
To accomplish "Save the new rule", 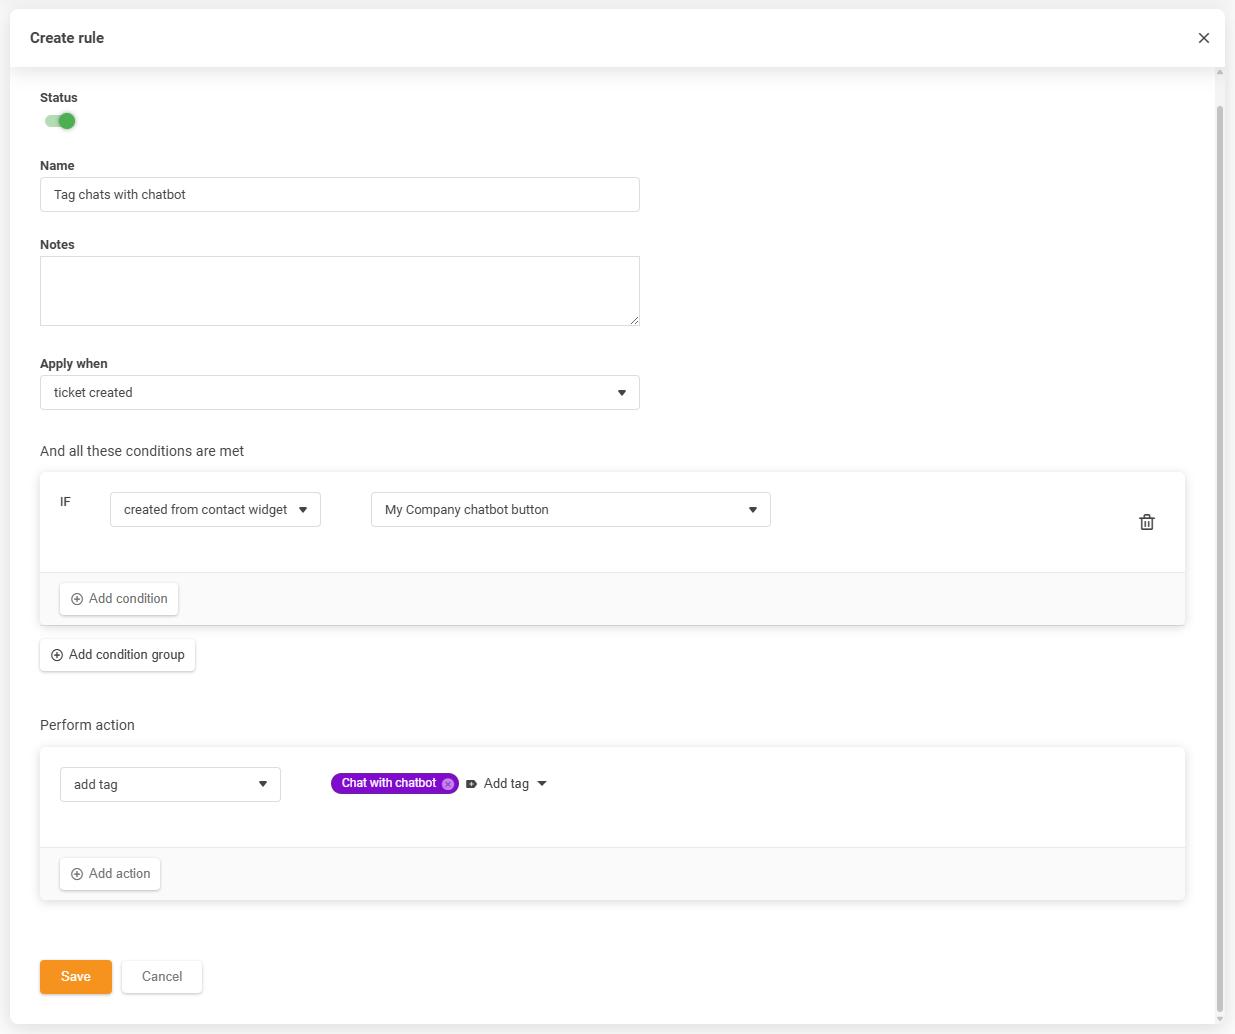I will pyautogui.click(x=76, y=977).
